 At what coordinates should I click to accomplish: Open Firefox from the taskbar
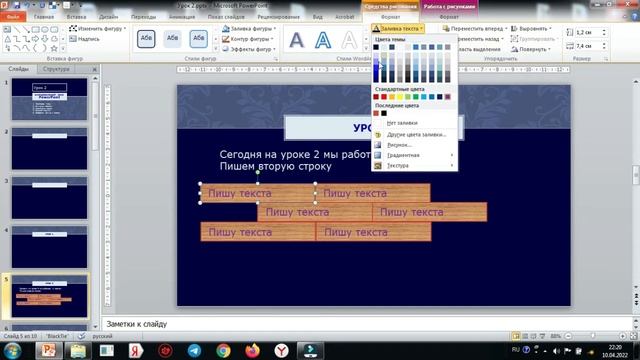(252, 351)
